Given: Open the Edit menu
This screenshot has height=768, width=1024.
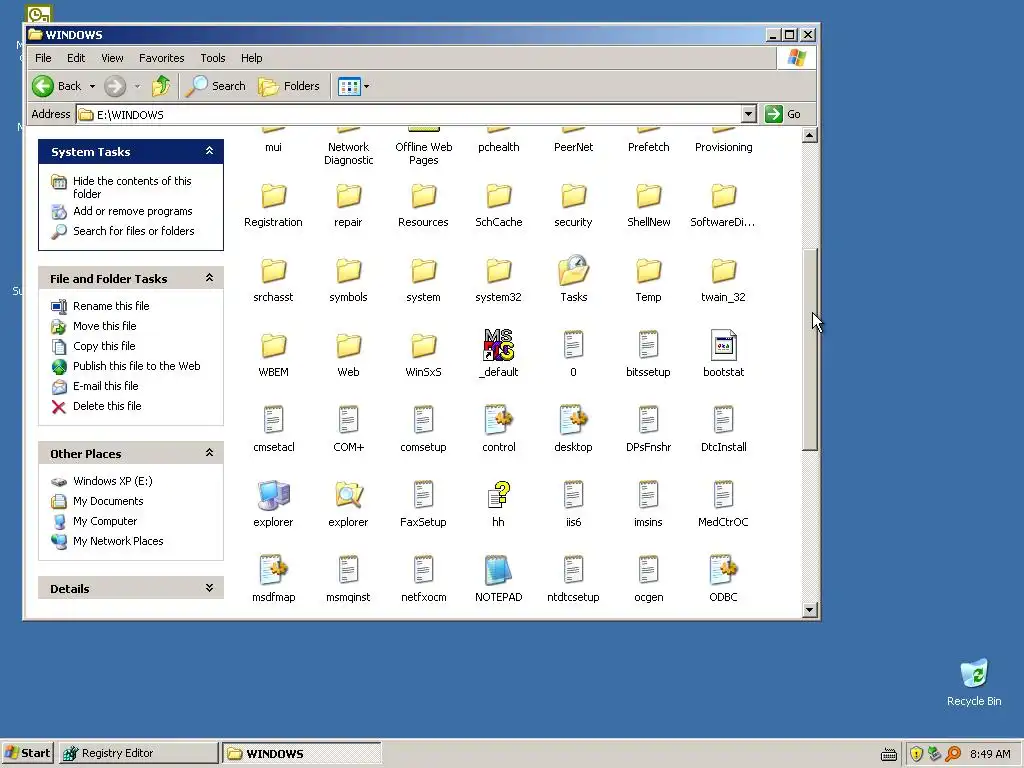Looking at the screenshot, I should 76,58.
